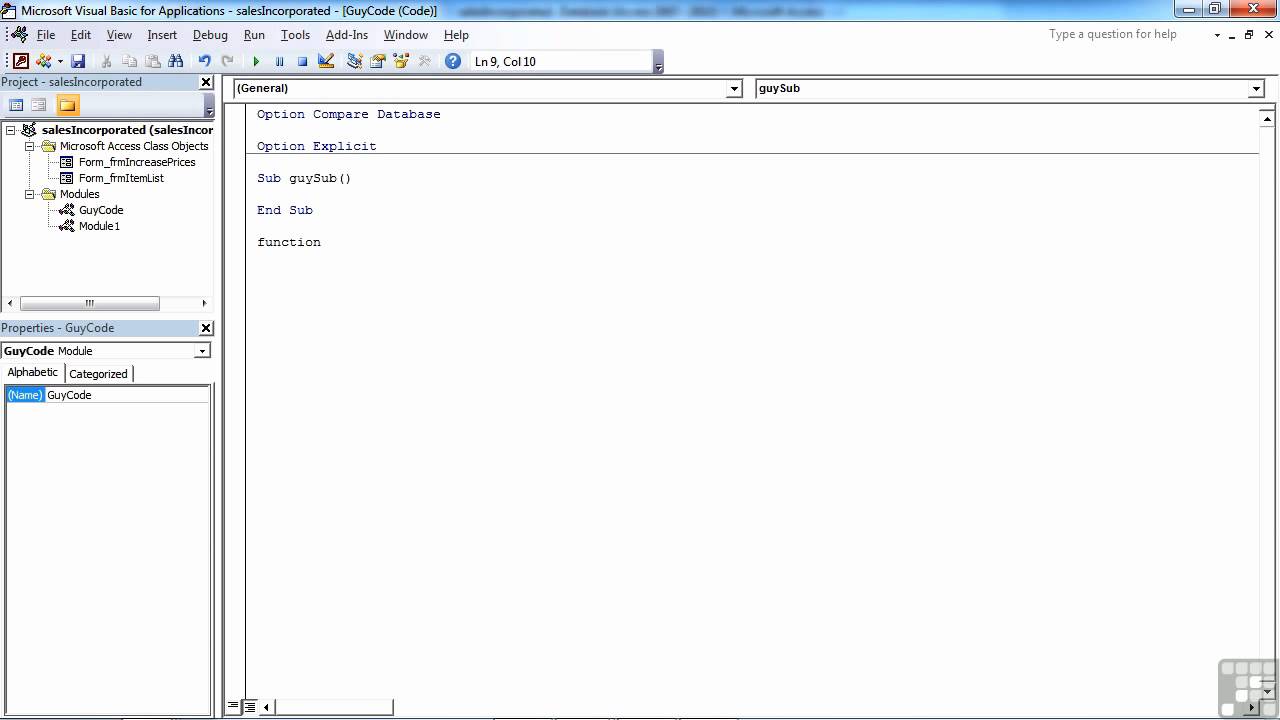Click the 'Option Explicit' code line

316,146
